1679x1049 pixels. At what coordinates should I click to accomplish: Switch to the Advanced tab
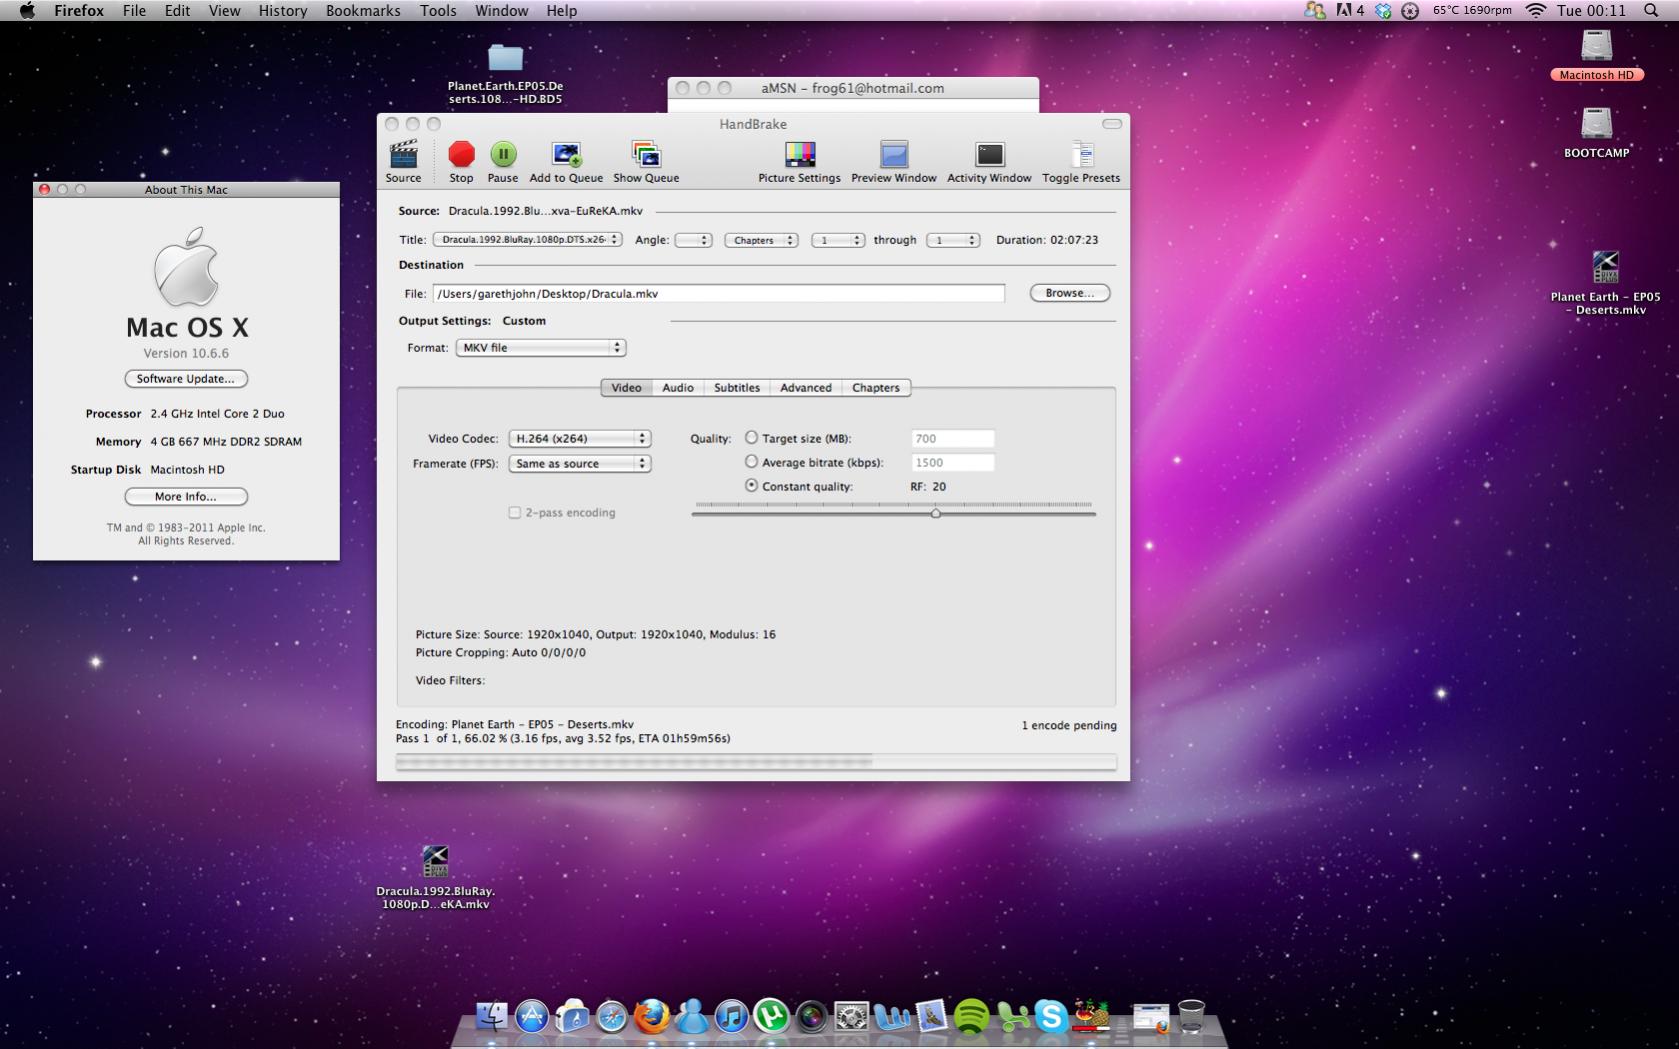click(x=806, y=388)
